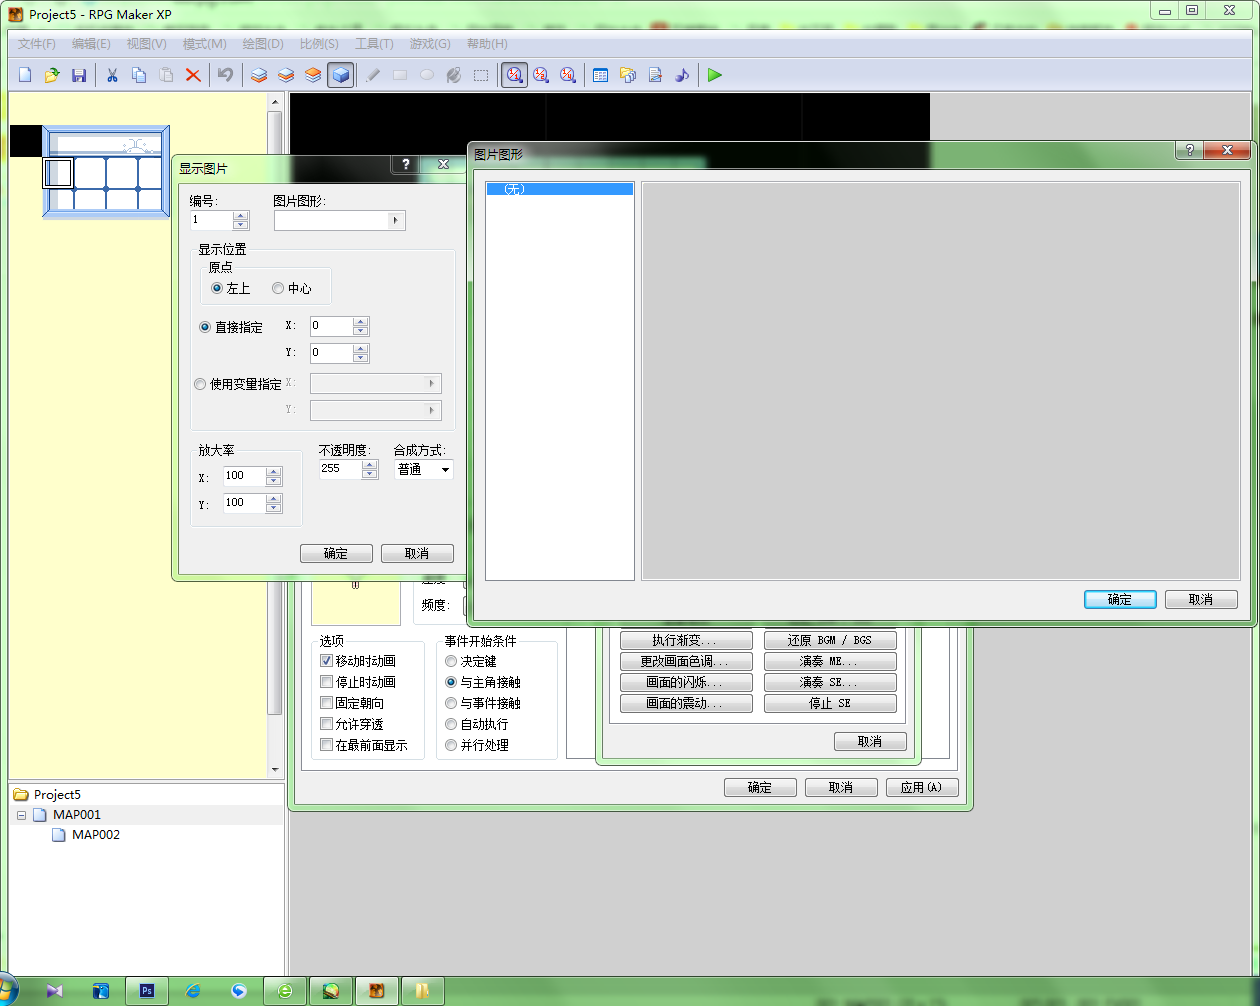Select the 使用变量指定 radio button

click(200, 384)
